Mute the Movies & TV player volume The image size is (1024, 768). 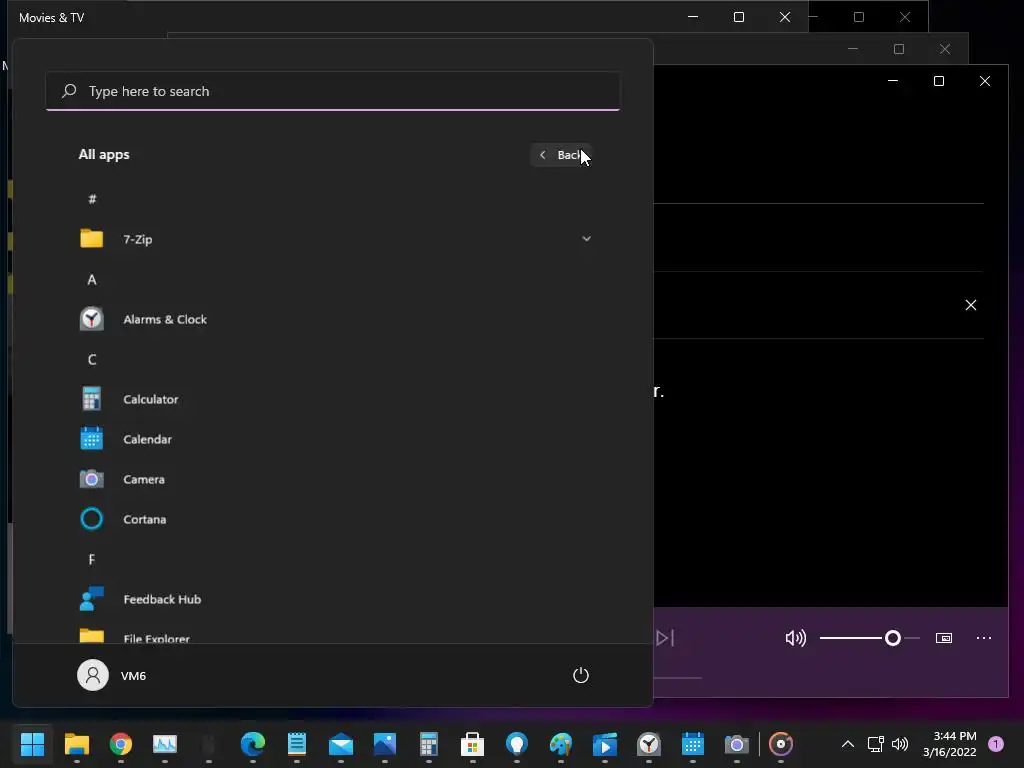795,638
